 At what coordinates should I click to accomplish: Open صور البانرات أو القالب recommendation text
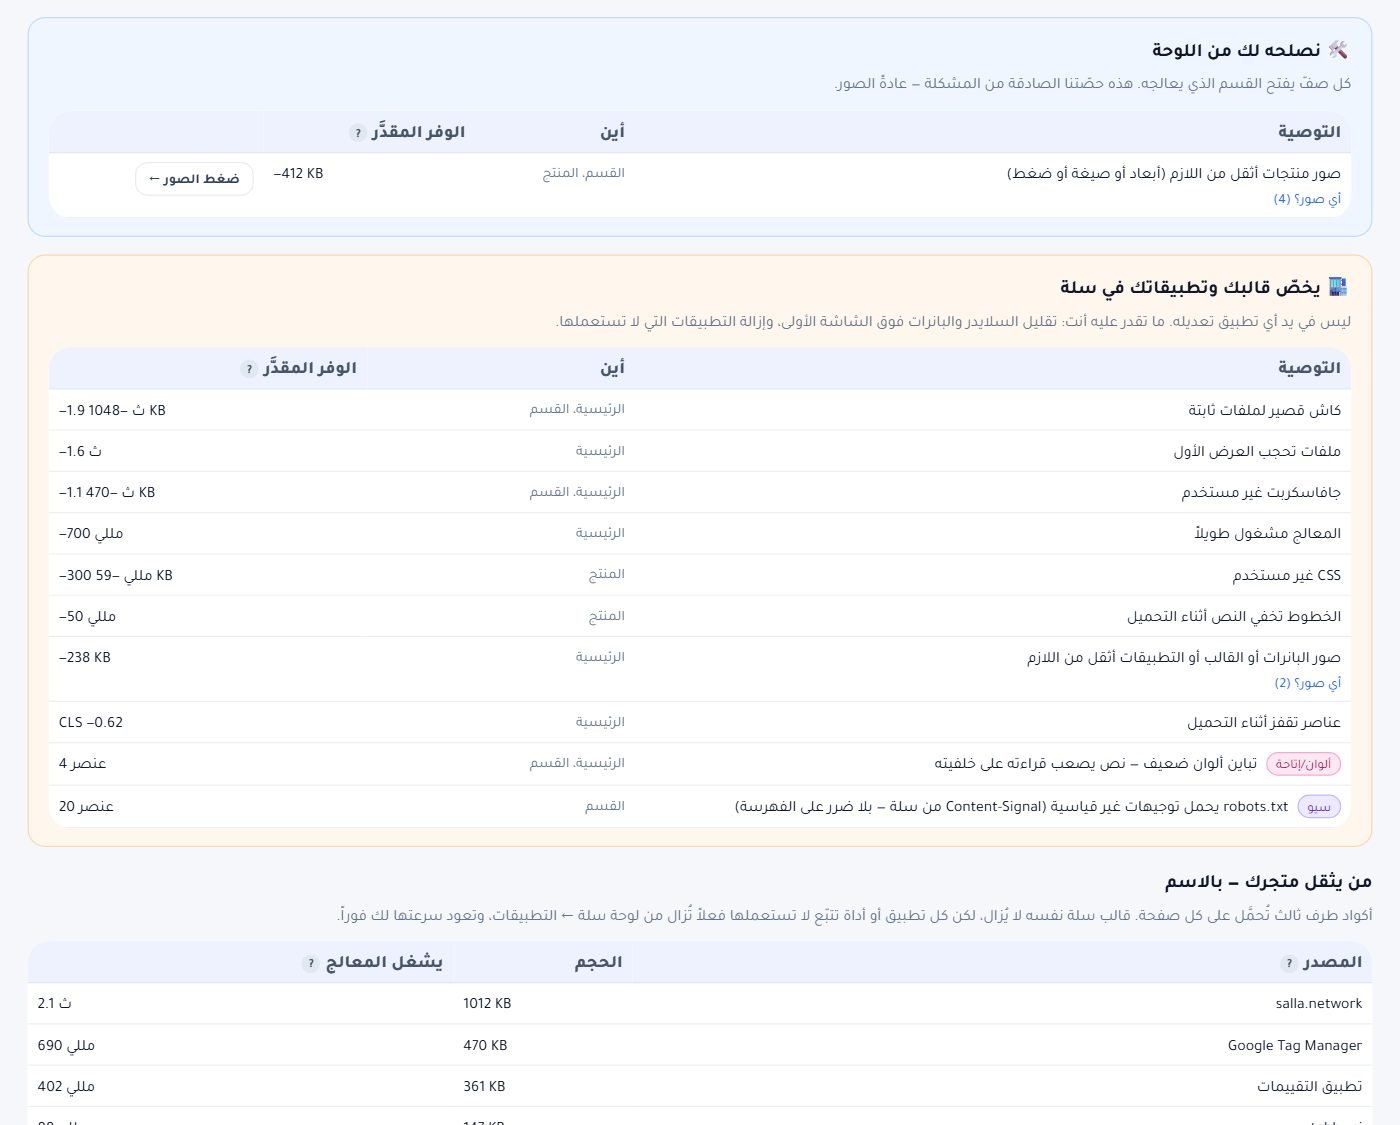click(x=1184, y=657)
